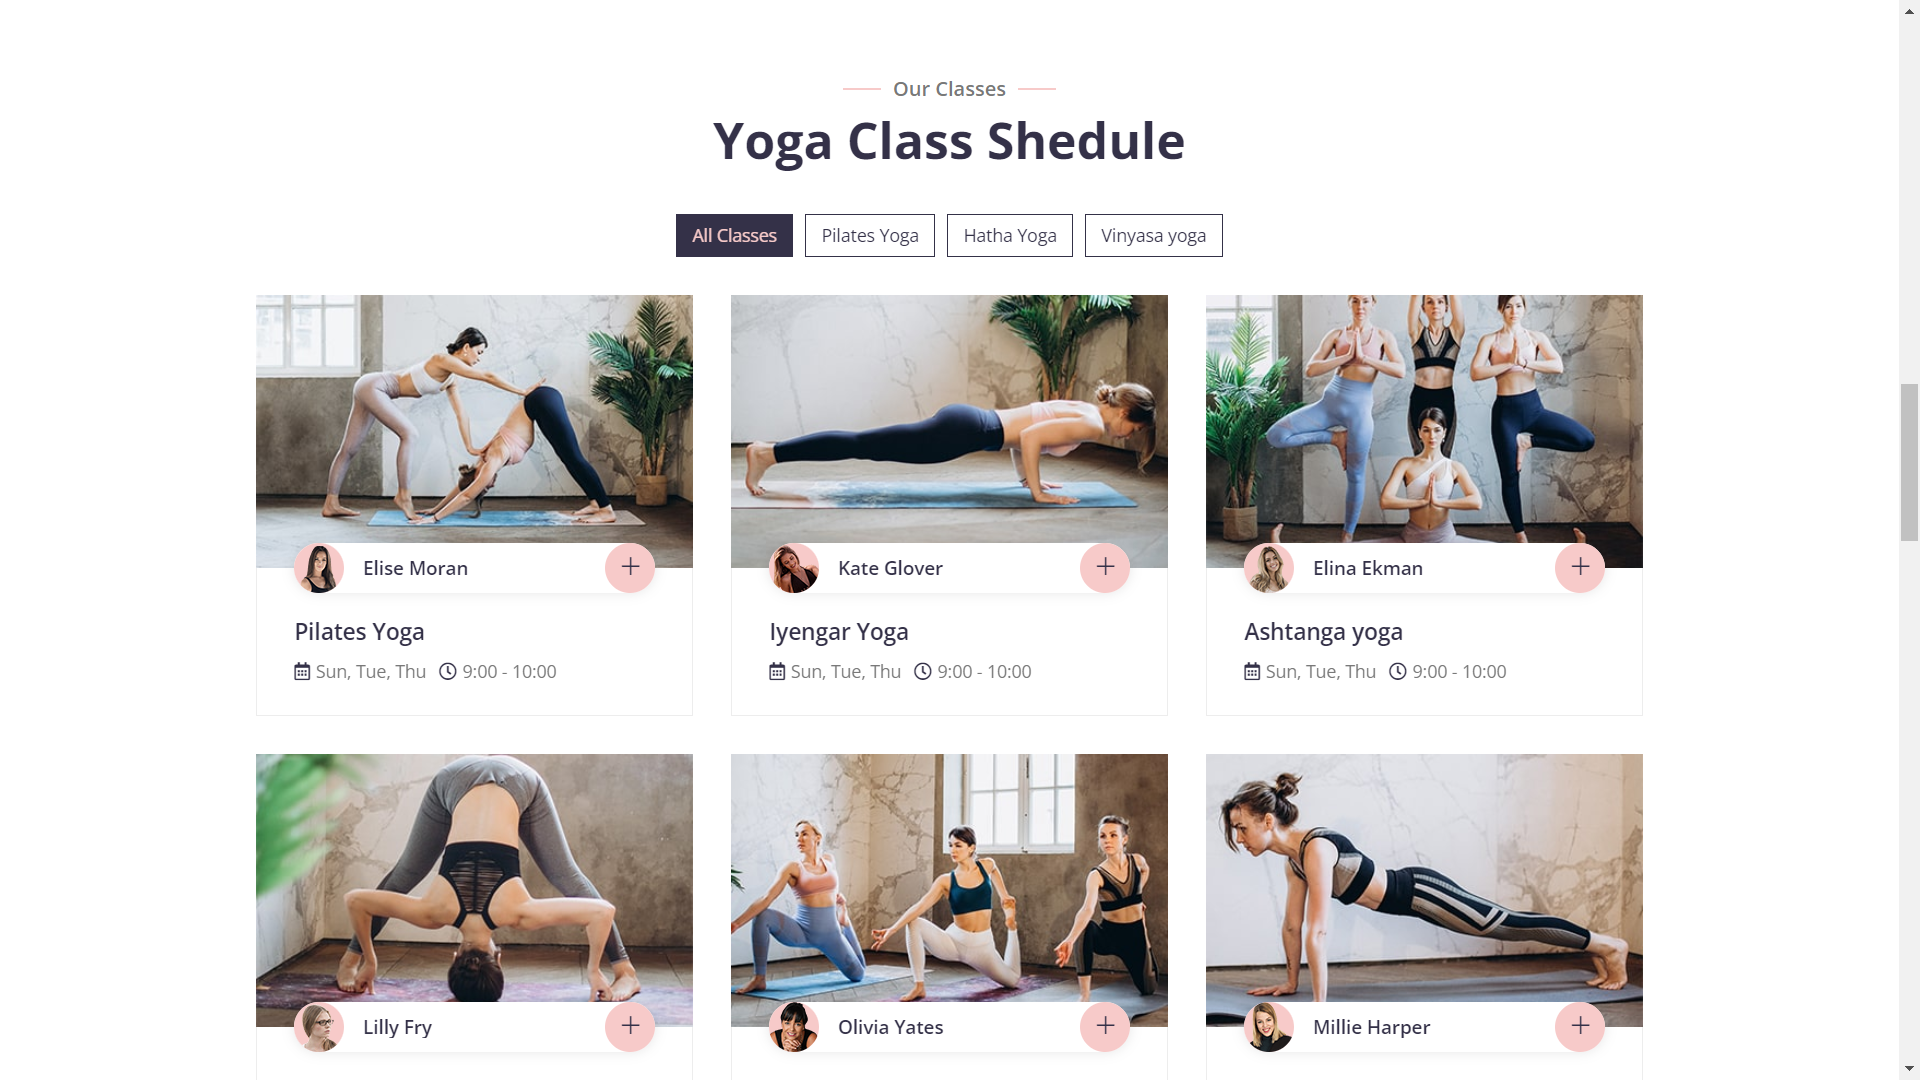
Task: Click the scrollbar down arrow
Action: click(1909, 1070)
